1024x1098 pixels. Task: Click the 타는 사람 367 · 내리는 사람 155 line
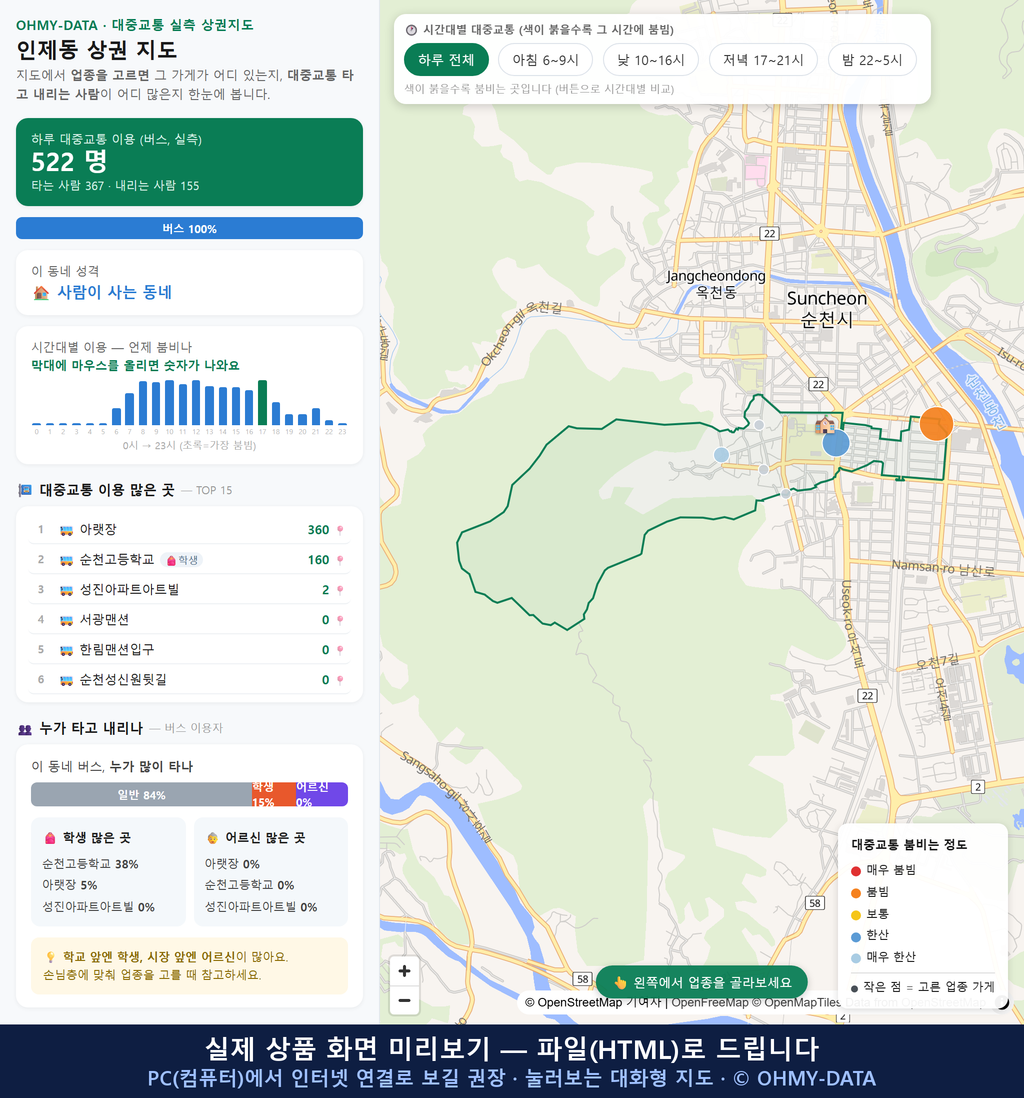click(115, 186)
